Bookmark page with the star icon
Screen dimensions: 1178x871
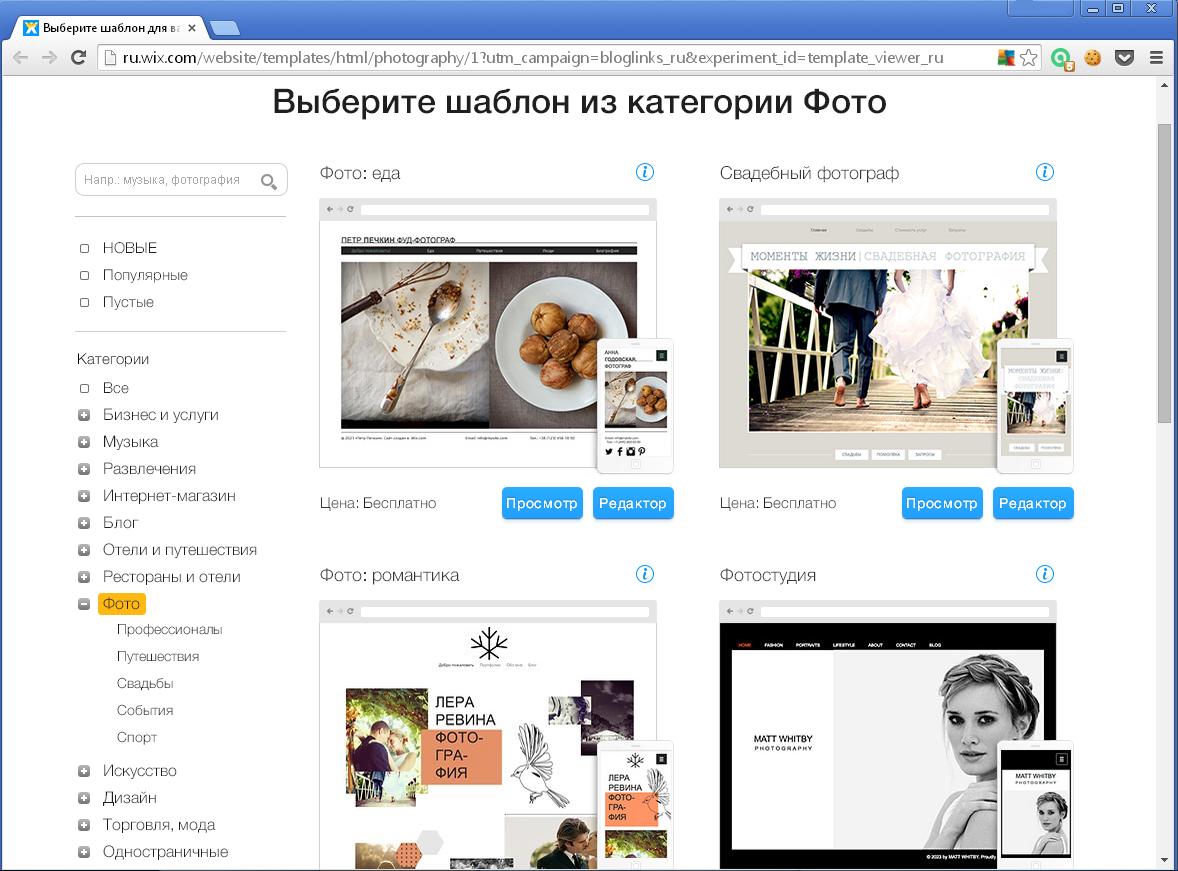click(1028, 58)
